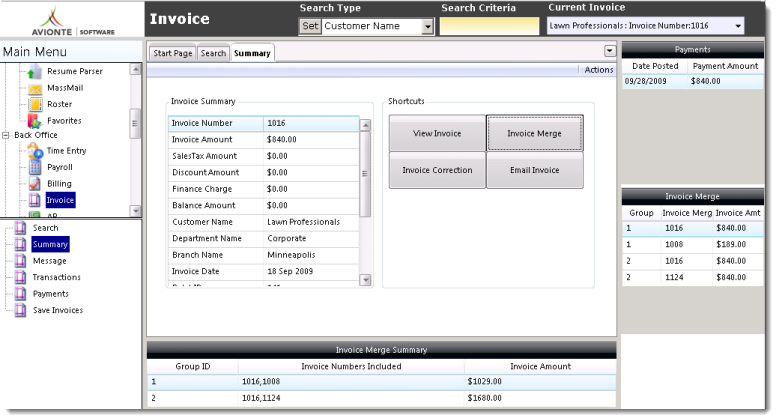Click the Search Criteria input field
Viewport: 777px width, 420px height.
click(488, 27)
